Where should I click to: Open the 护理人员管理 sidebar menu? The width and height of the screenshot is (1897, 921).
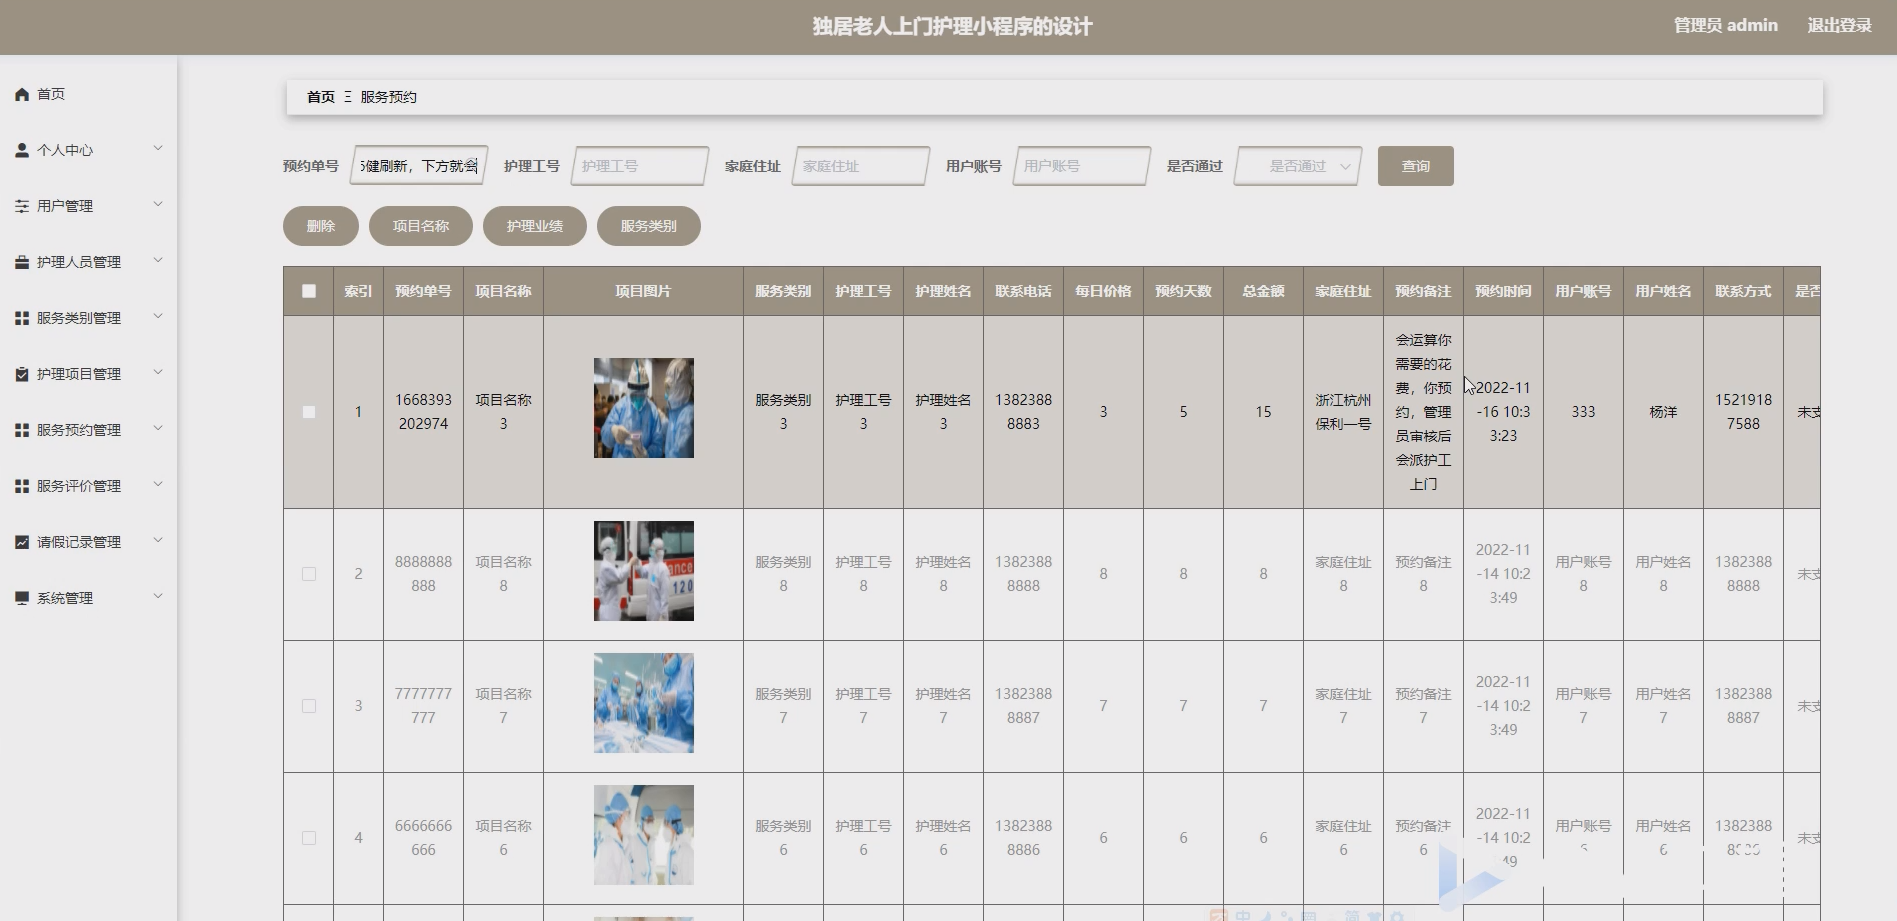pyautogui.click(x=88, y=262)
